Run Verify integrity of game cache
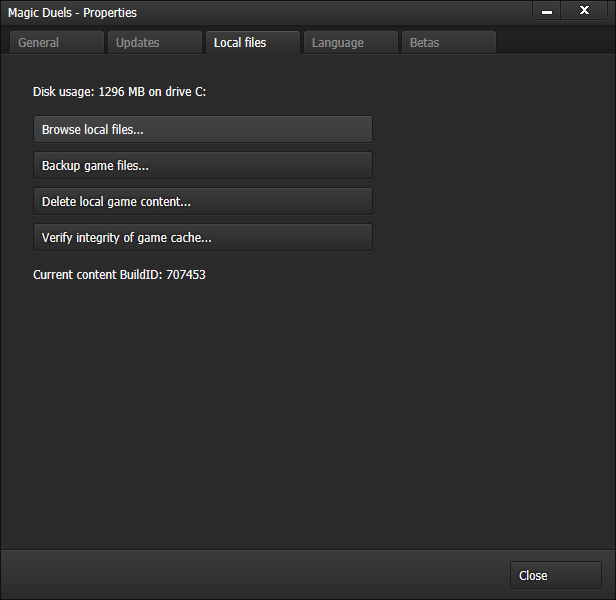This screenshot has height=600, width=616. pos(203,238)
